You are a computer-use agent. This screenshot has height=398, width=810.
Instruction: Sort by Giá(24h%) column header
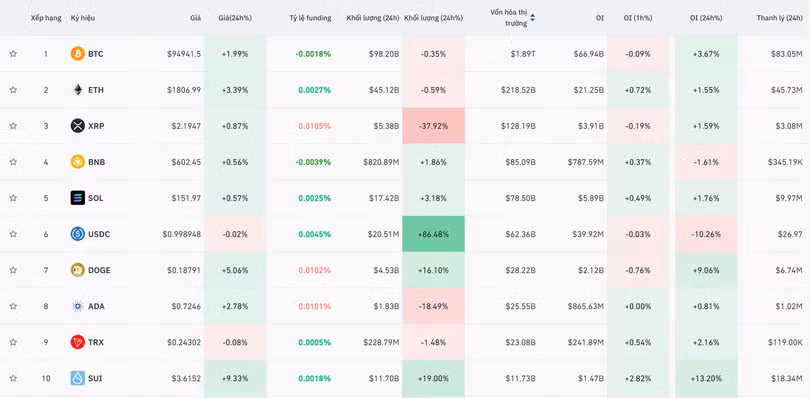235,18
